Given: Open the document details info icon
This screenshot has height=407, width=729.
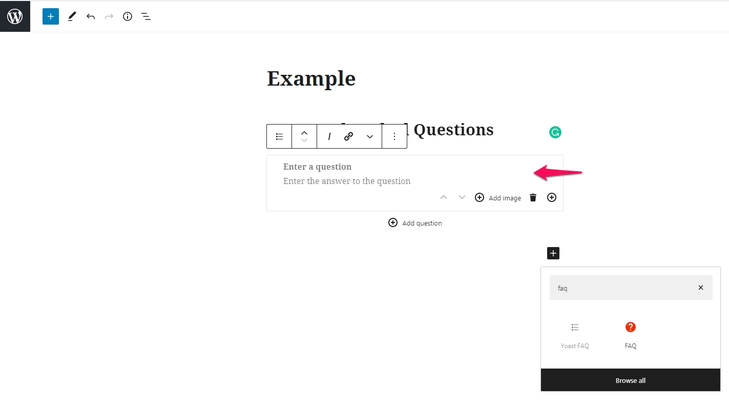Looking at the screenshot, I should [127, 17].
